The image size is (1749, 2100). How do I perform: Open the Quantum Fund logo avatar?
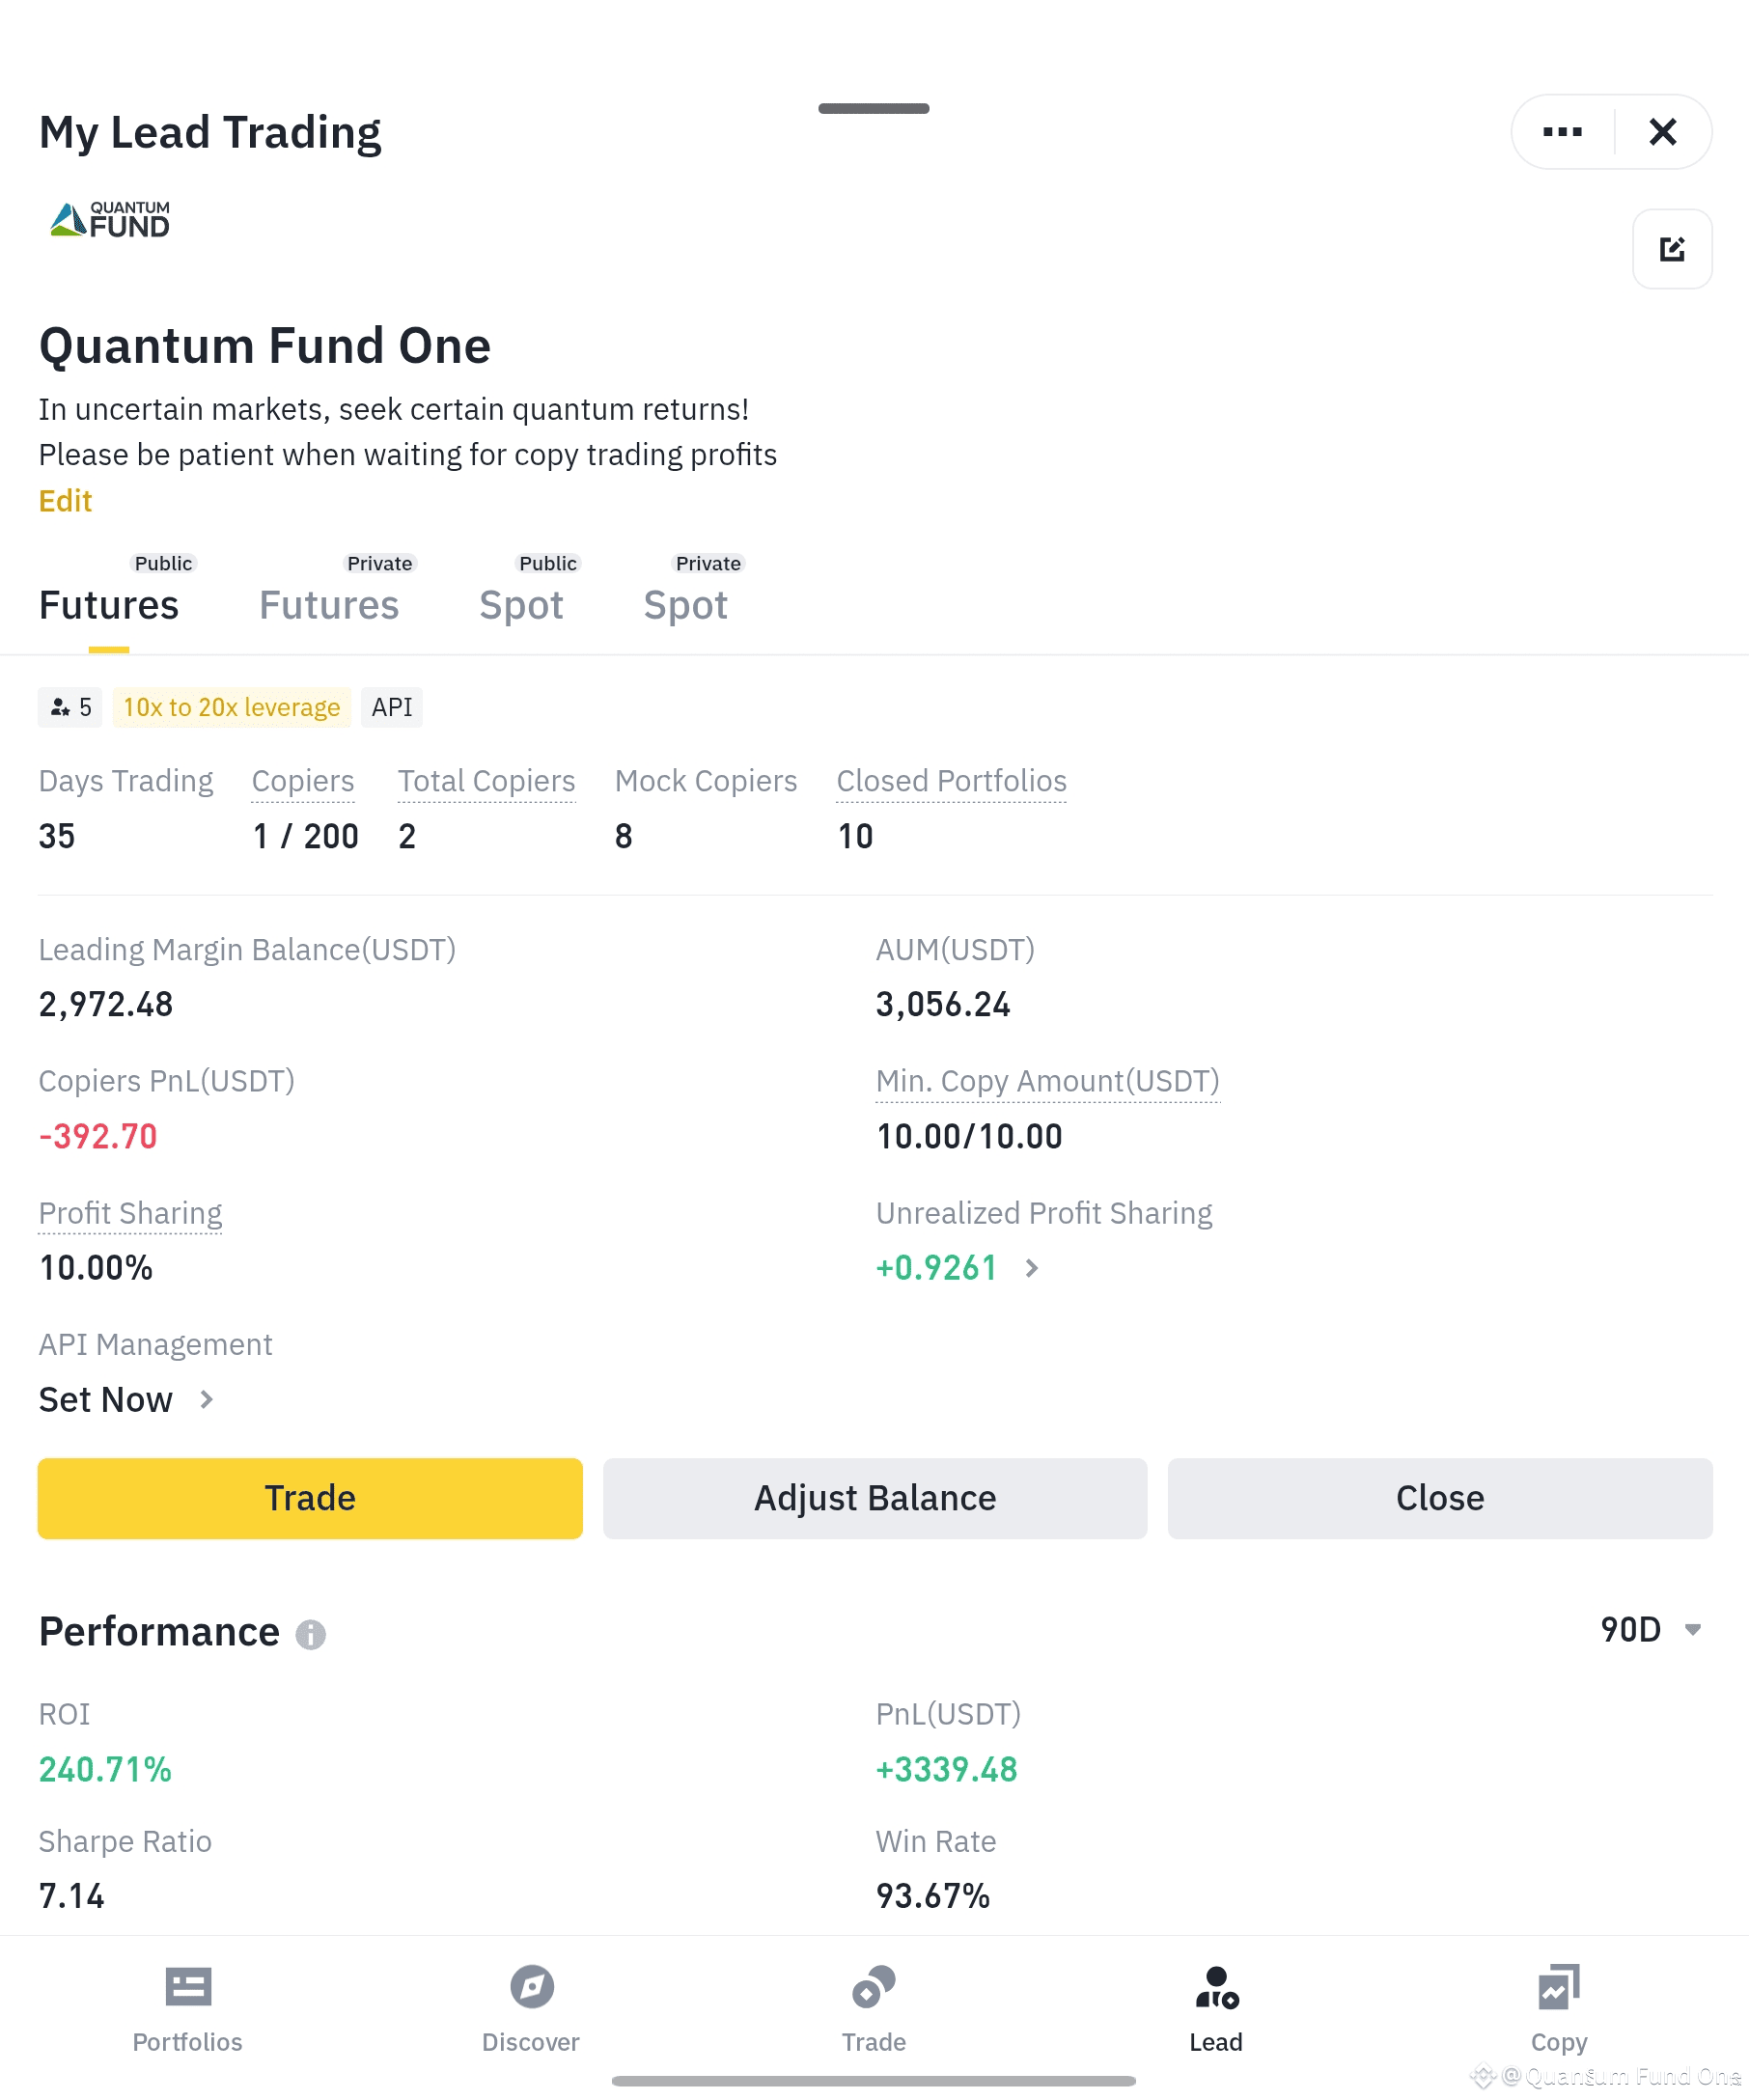pos(110,220)
